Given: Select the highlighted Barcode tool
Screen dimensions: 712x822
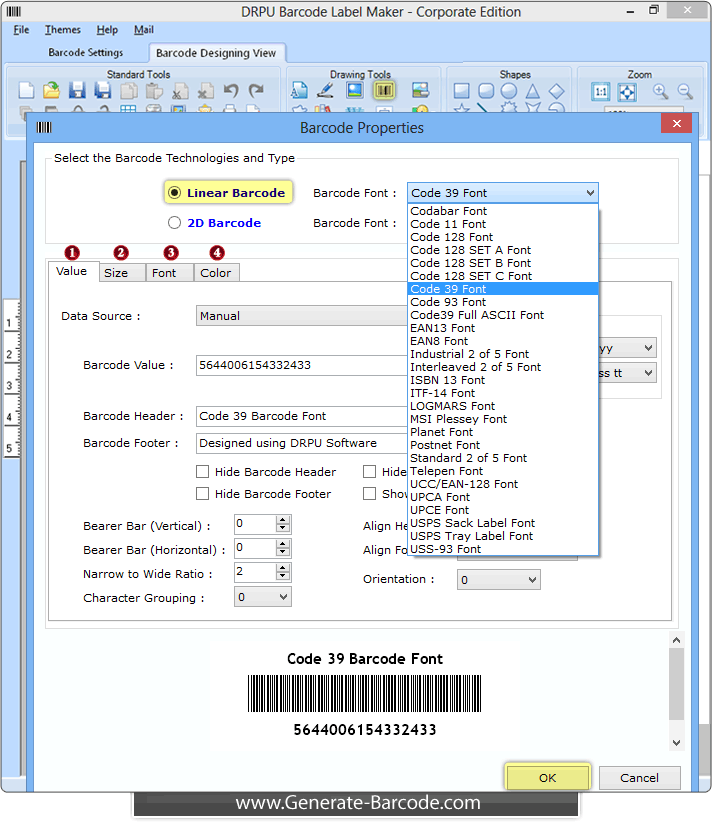Looking at the screenshot, I should 384,90.
